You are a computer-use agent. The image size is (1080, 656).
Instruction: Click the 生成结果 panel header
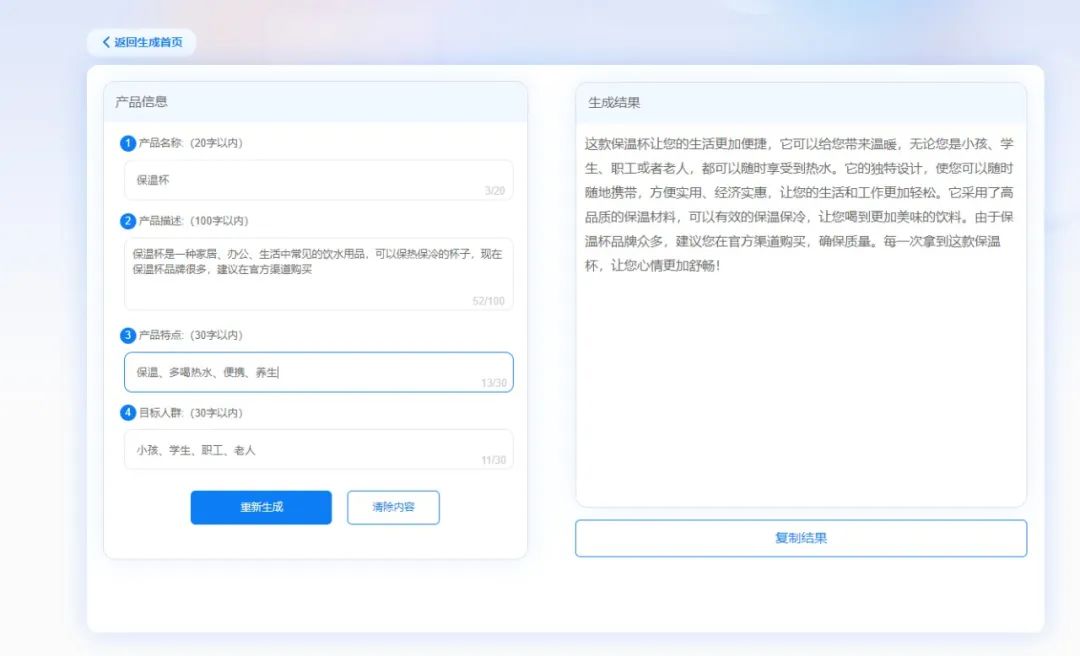point(801,103)
